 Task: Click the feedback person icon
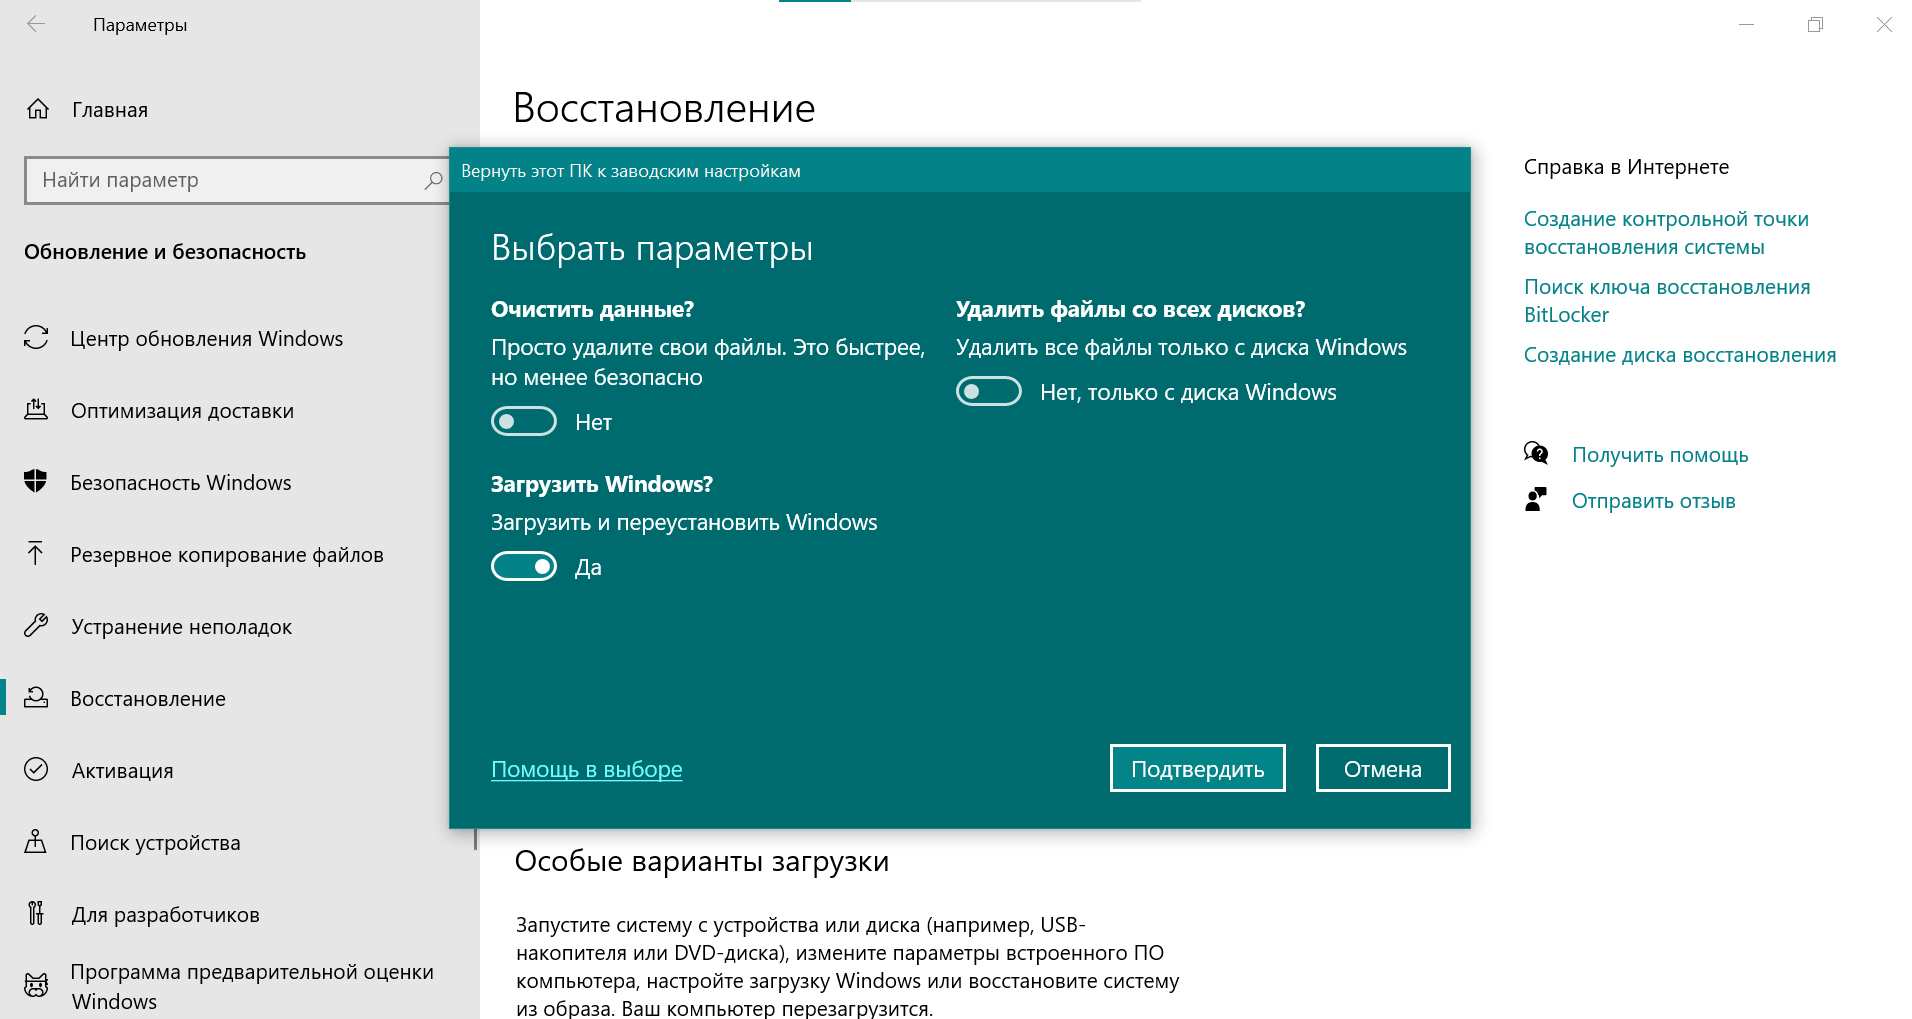point(1536,500)
